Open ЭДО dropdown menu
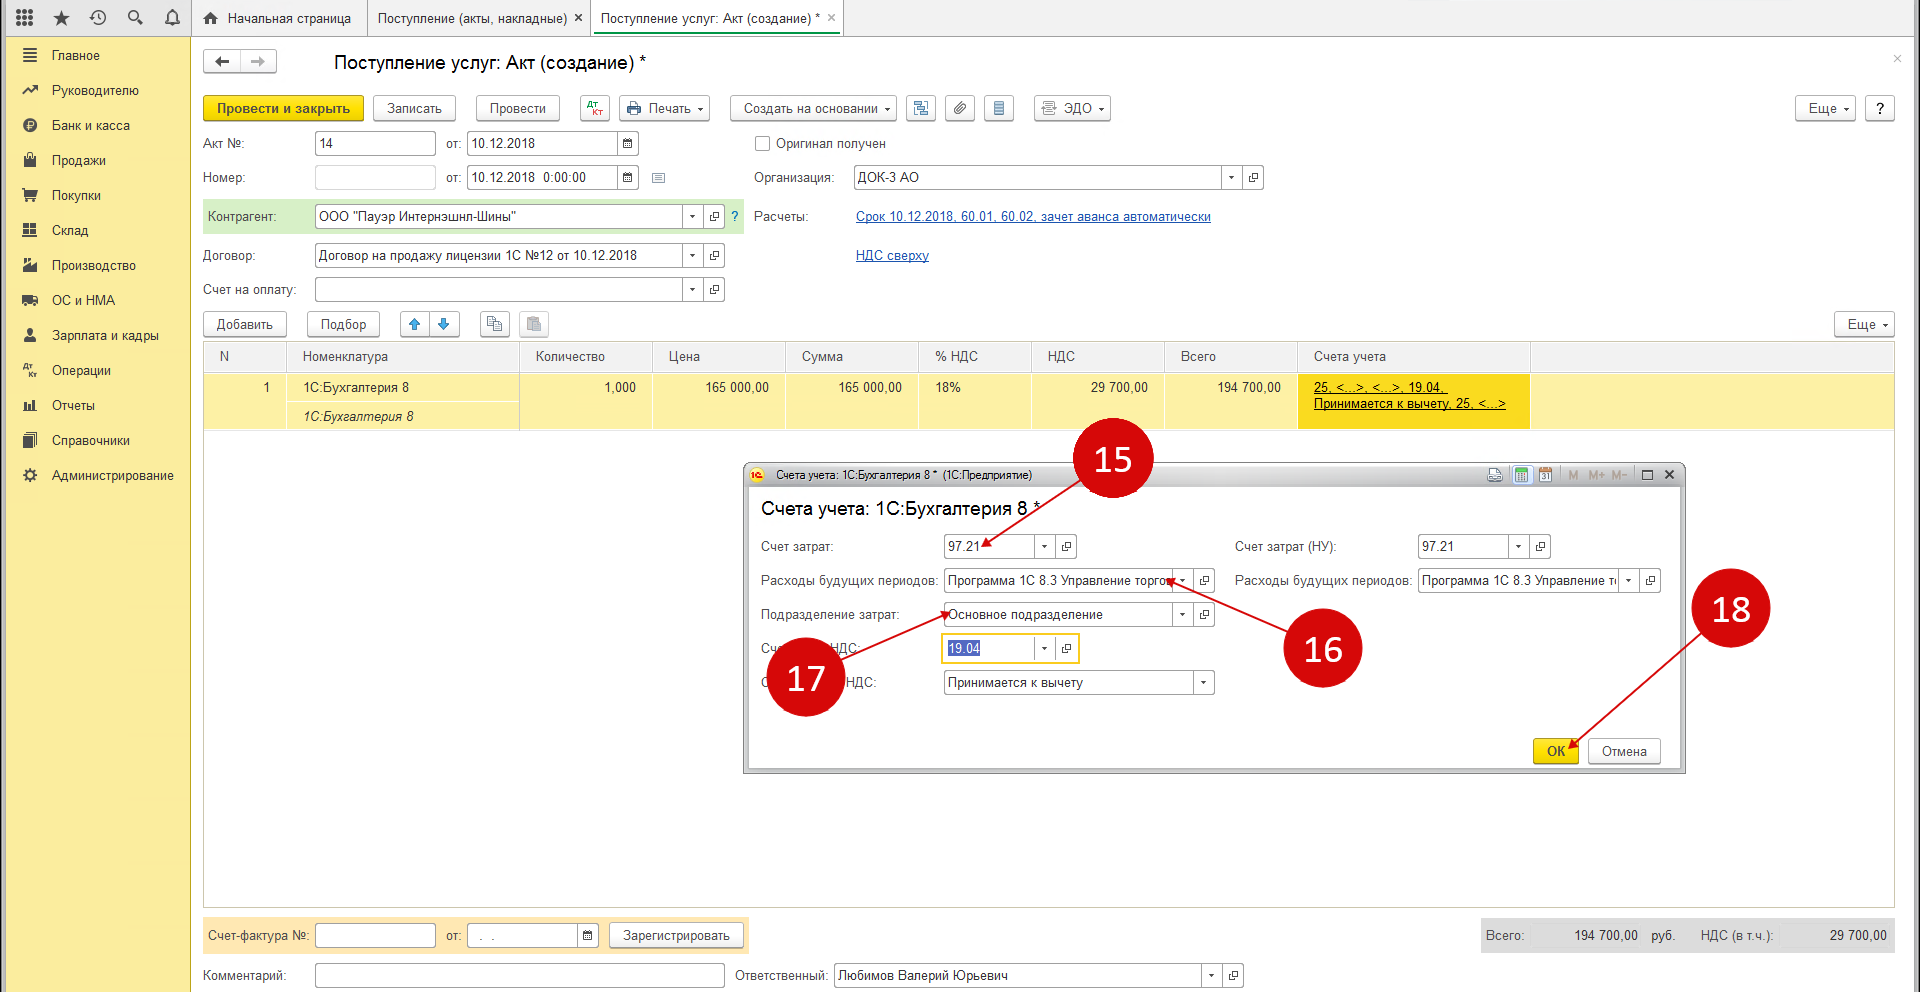 (1072, 108)
